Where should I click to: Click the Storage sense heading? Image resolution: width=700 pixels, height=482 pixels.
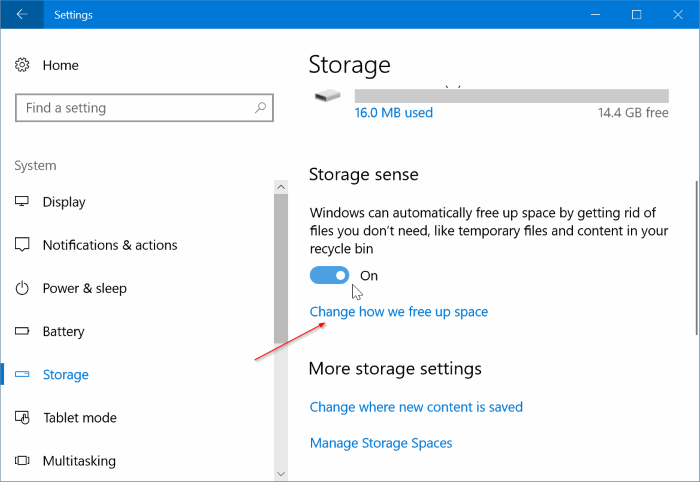tap(364, 175)
